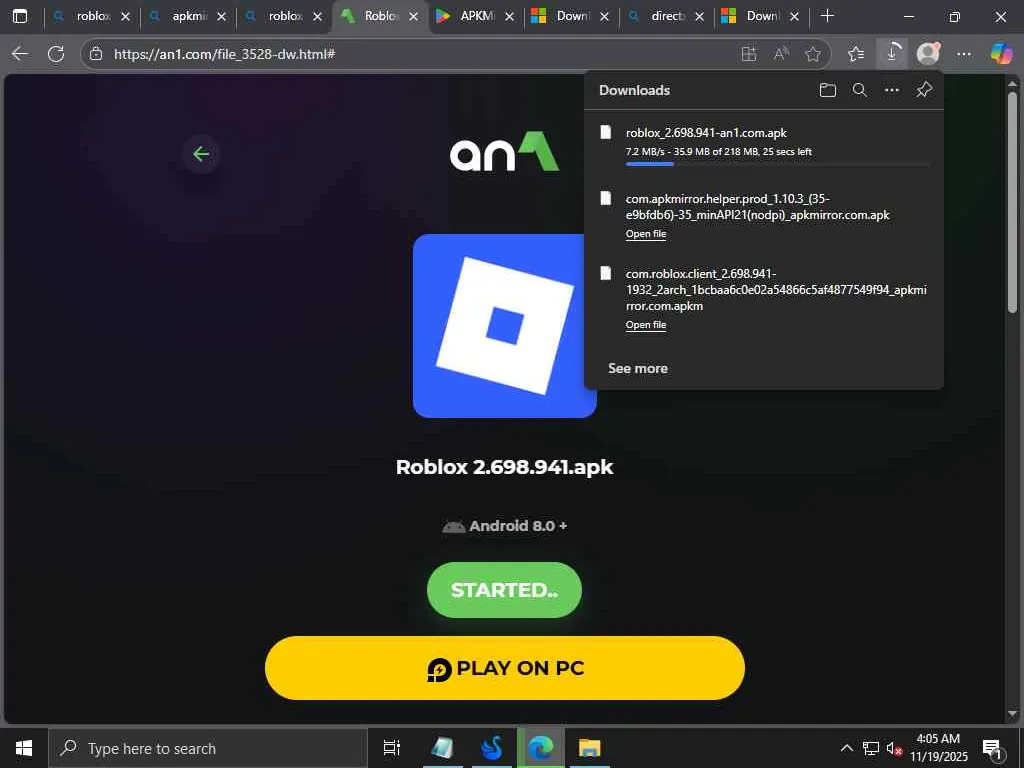Viewport: 1024px width, 768px height.
Task: Open Edge settings and more menu
Action: tap(964, 54)
